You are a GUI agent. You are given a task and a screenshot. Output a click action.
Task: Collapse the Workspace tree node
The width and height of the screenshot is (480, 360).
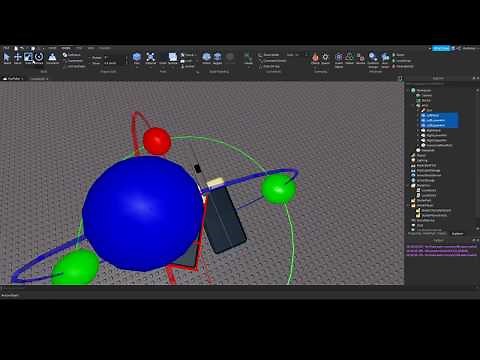click(409, 90)
